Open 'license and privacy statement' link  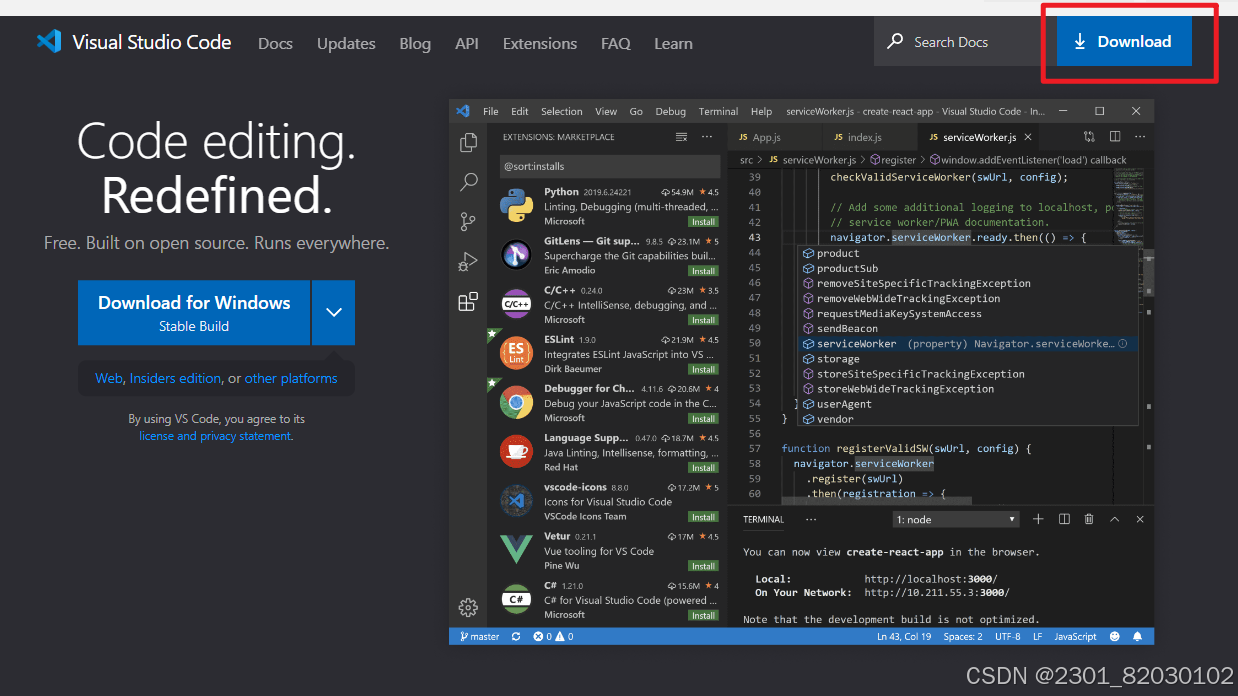215,436
